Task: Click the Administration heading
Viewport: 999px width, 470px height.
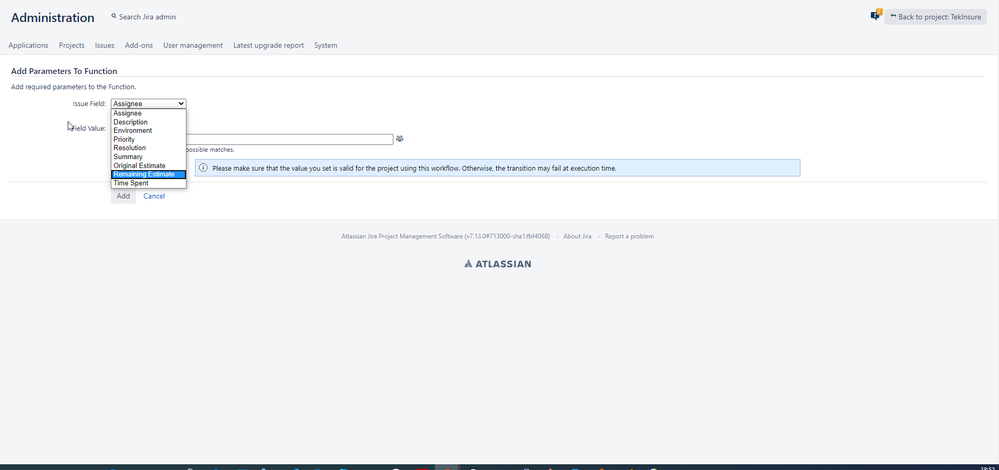Action: point(53,18)
